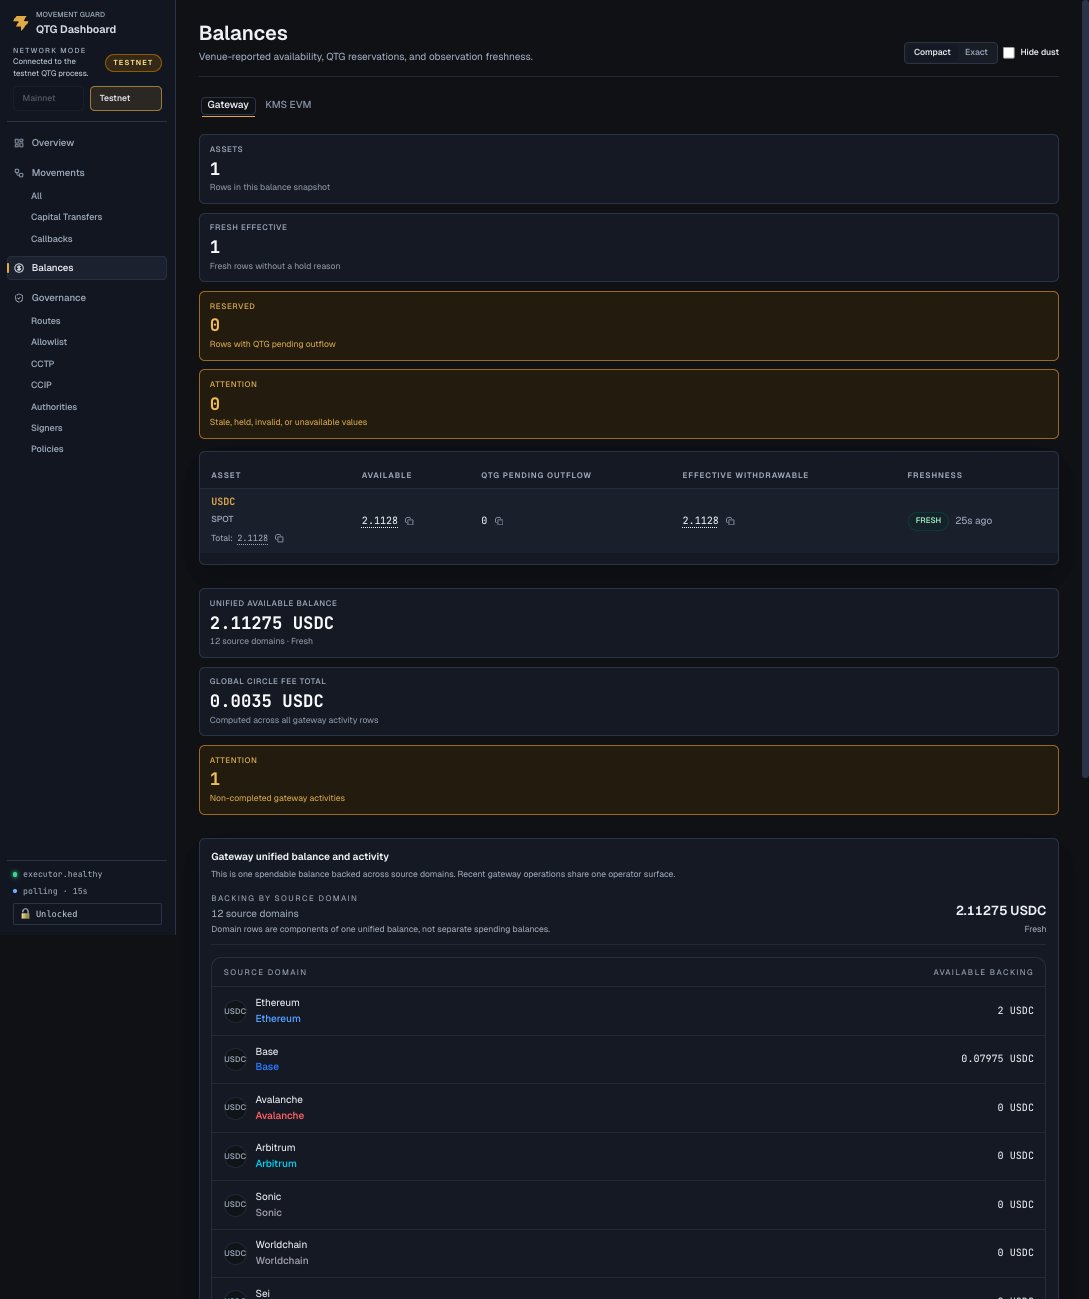Switch to Compact display mode
This screenshot has width=1089, height=1299.
click(x=932, y=52)
